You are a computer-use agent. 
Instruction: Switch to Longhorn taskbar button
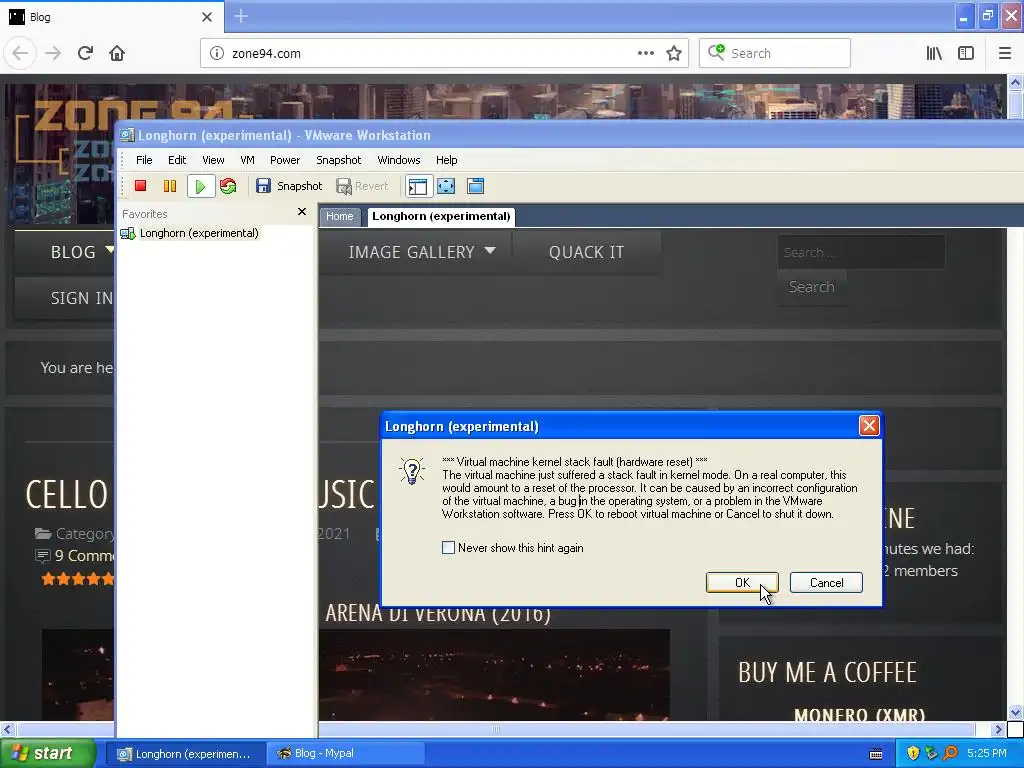pyautogui.click(x=185, y=754)
